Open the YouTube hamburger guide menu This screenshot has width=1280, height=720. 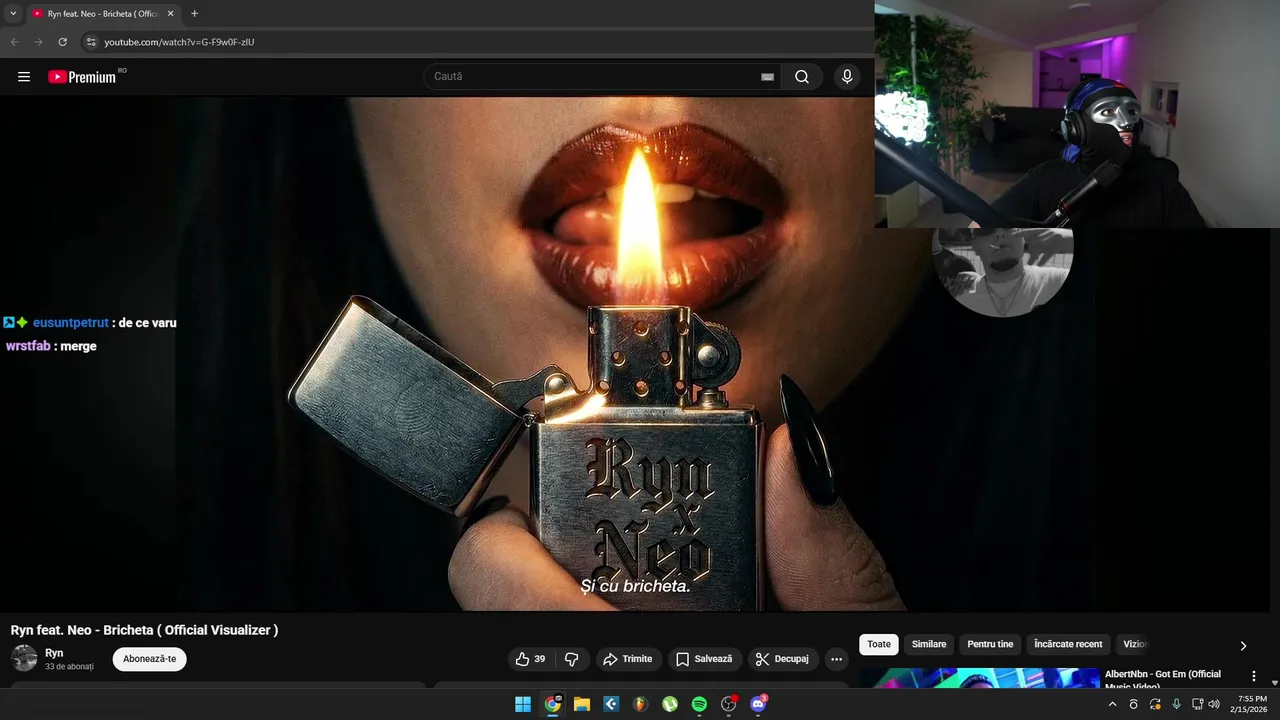pyautogui.click(x=24, y=77)
